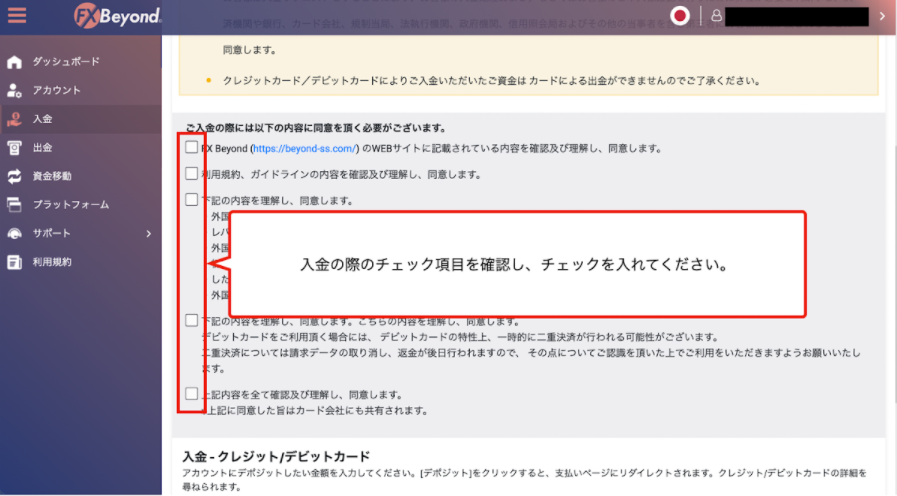Click the user profile icon
The width and height of the screenshot is (897, 496).
coord(716,16)
